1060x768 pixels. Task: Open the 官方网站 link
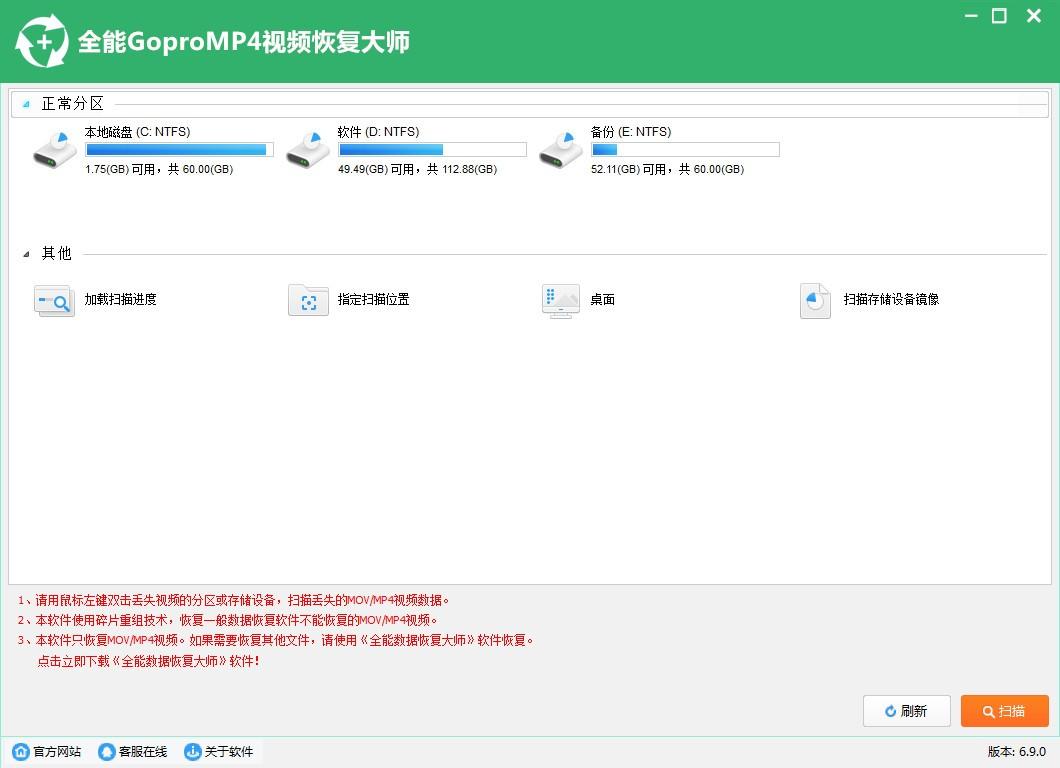[x=57, y=752]
